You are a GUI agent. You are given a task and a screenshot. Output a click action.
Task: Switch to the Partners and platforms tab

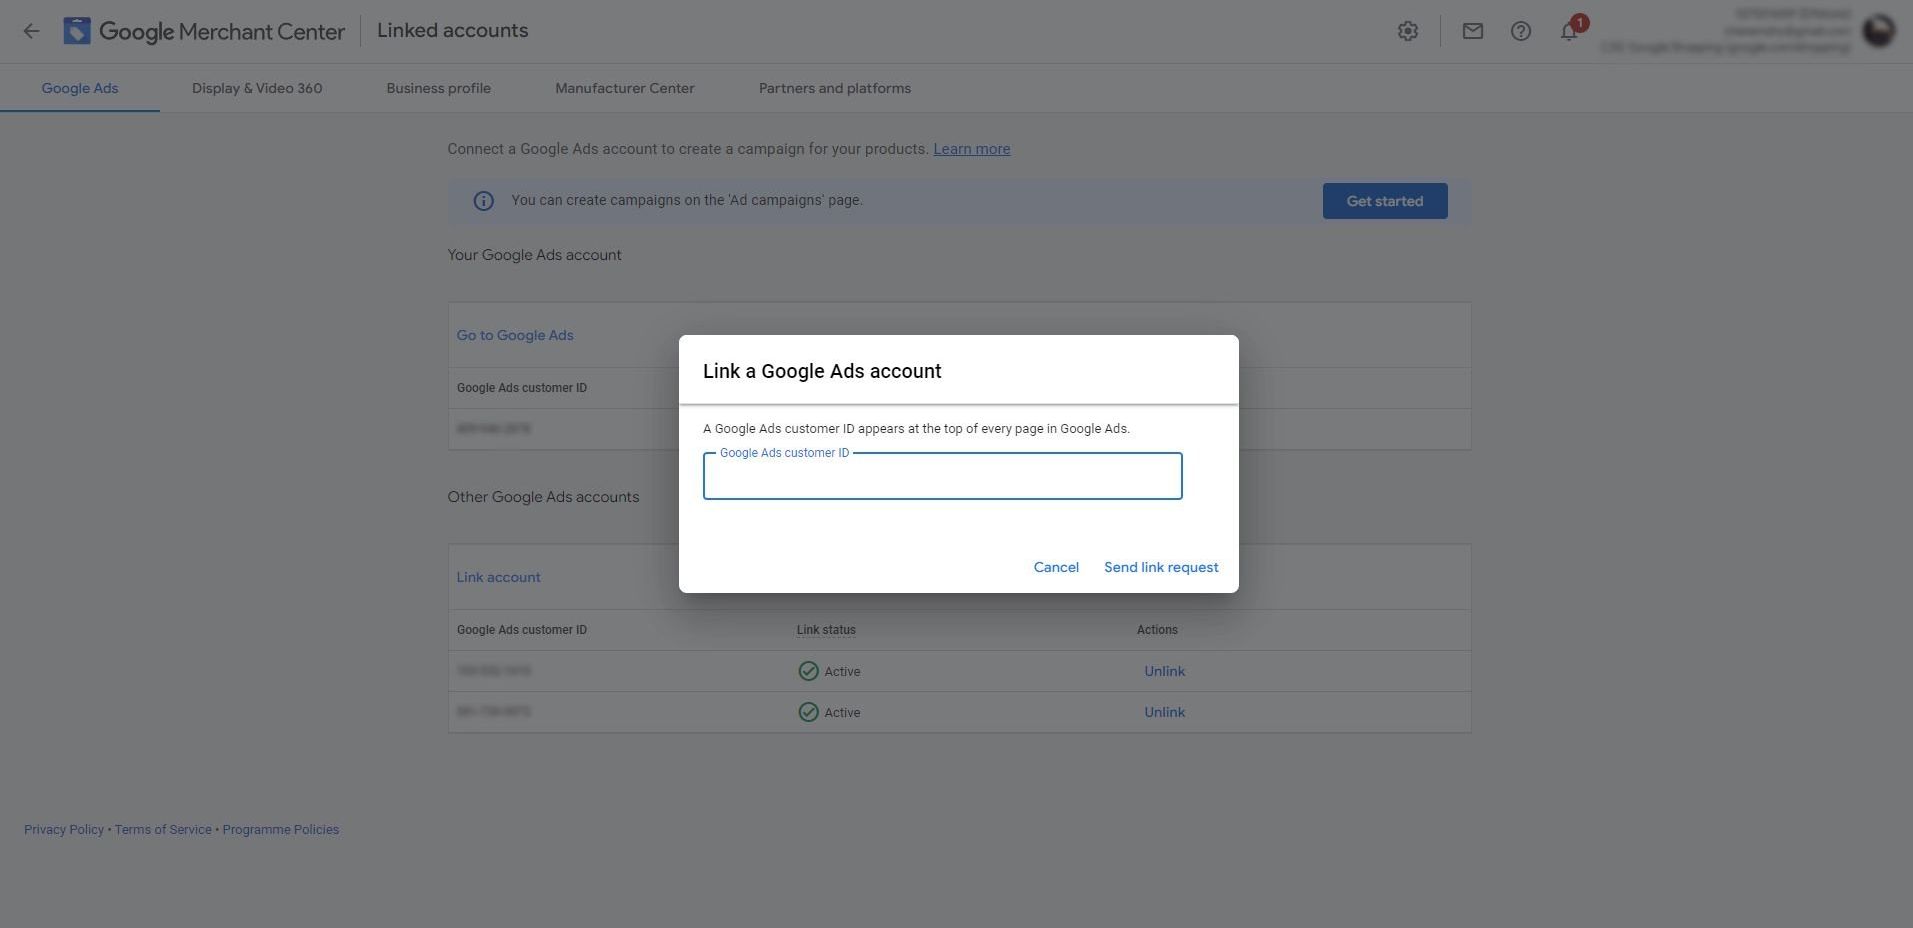pos(834,88)
